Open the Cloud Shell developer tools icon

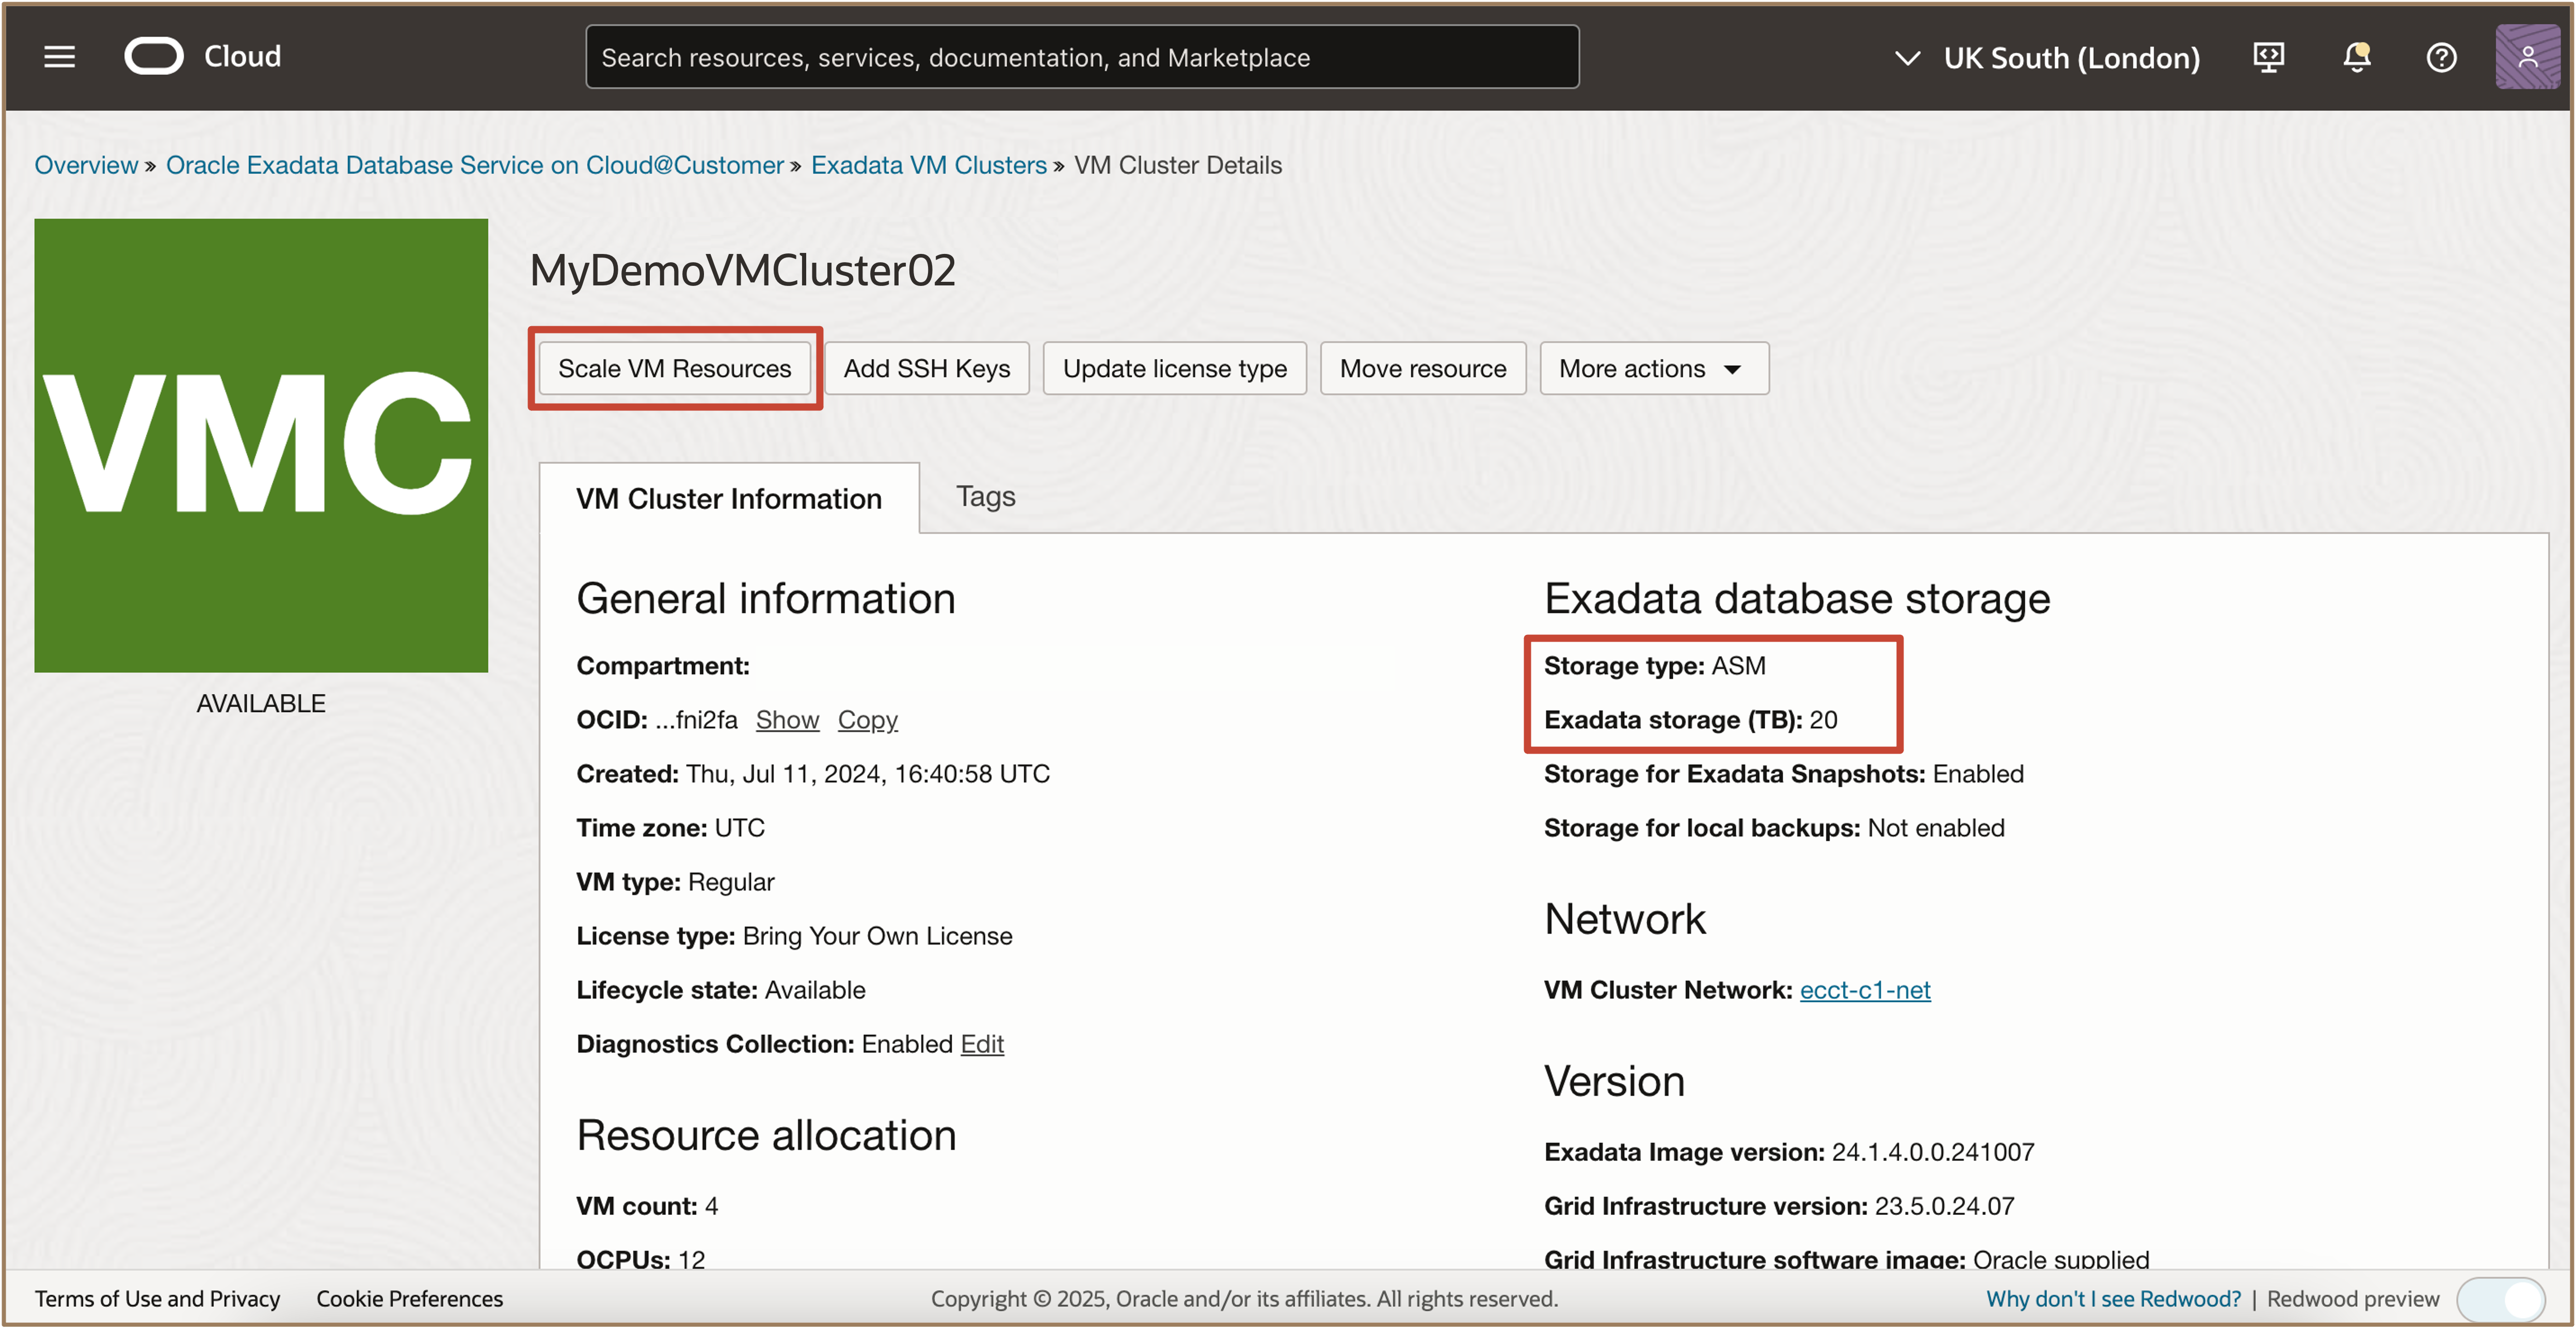pos(2268,57)
